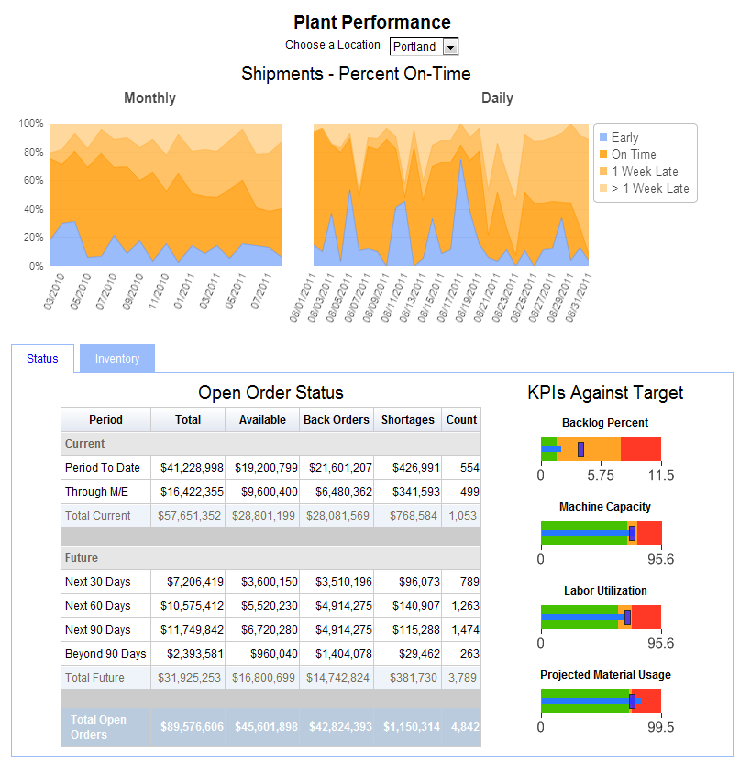Click the Early legend color swatch
Screen dimensions: 736x760
(x=604, y=137)
